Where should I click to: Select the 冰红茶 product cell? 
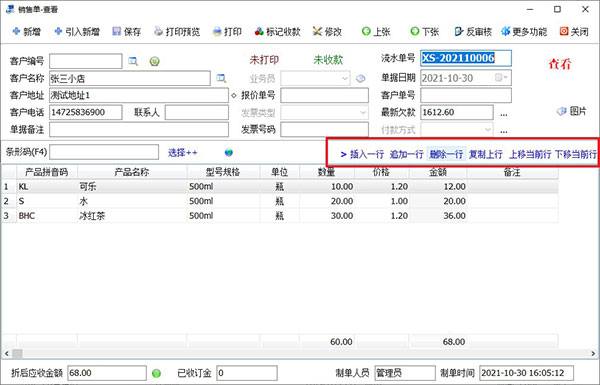tap(132, 216)
